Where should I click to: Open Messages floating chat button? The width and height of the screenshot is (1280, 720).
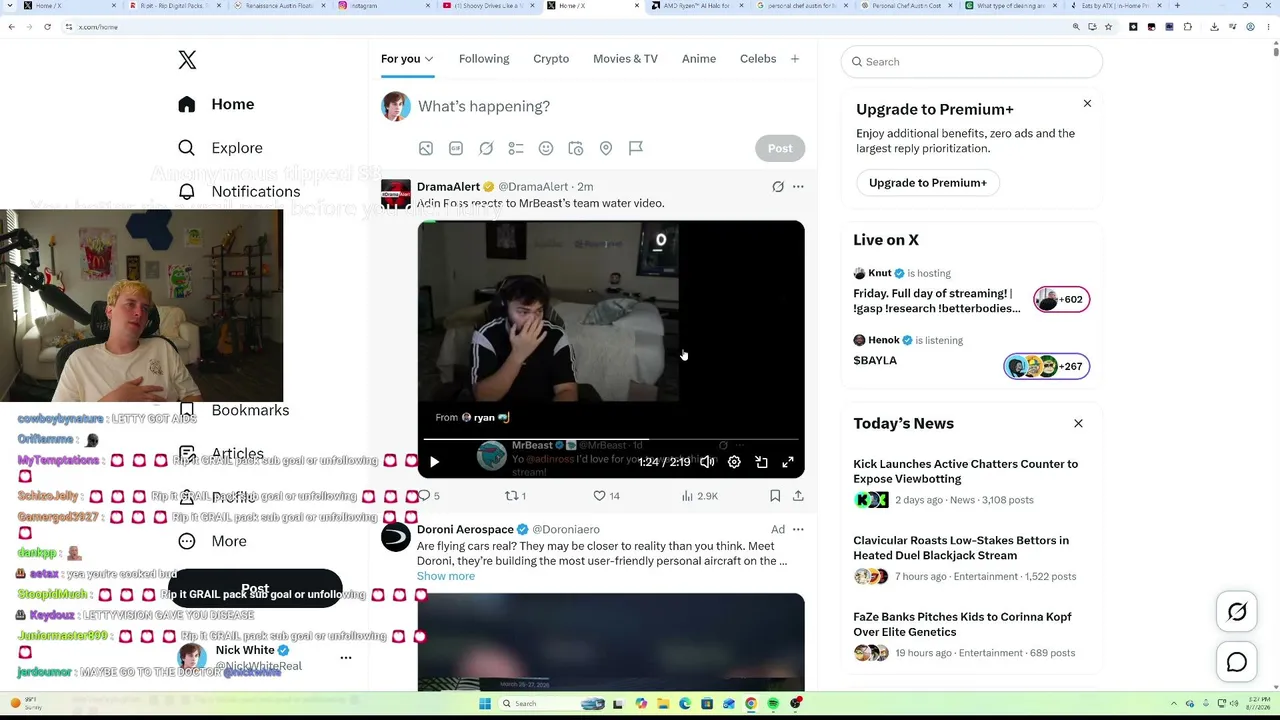(x=1237, y=662)
